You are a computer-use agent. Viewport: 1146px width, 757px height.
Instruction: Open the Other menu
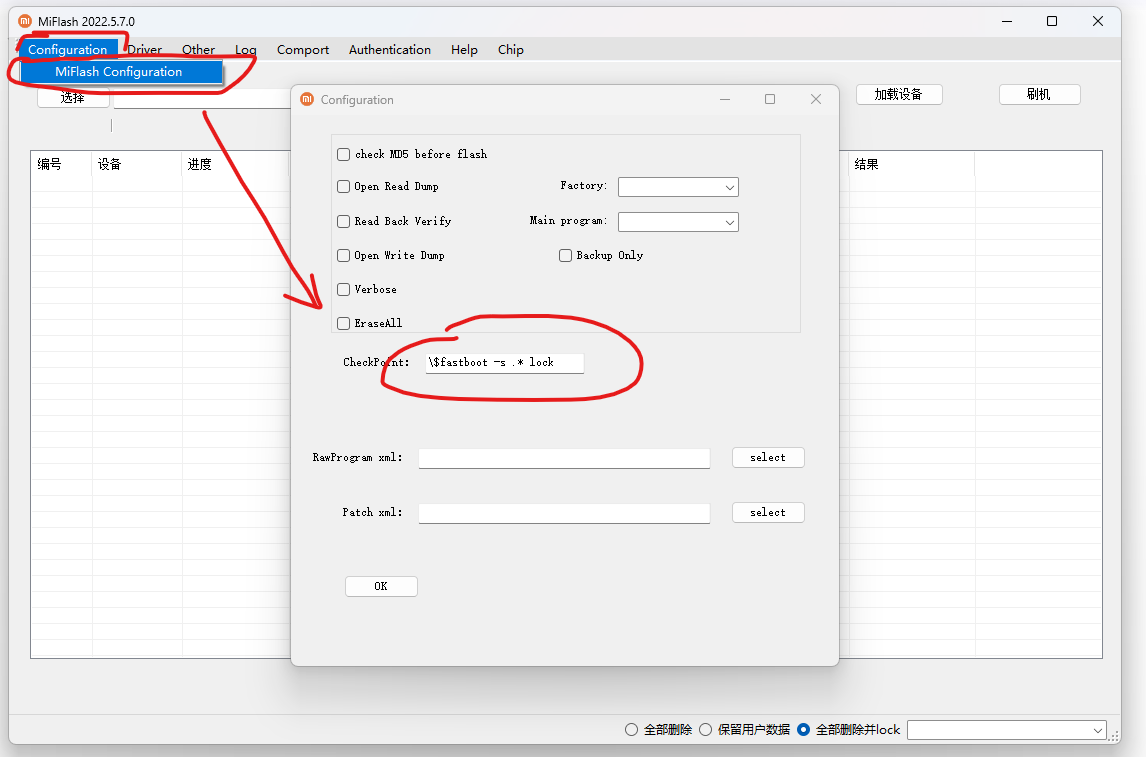[x=198, y=50]
